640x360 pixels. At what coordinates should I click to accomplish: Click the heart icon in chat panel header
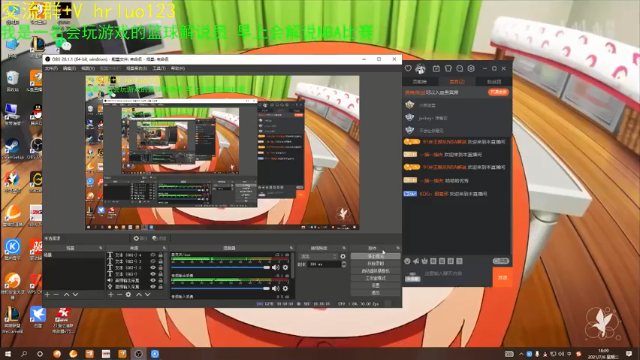[408, 69]
